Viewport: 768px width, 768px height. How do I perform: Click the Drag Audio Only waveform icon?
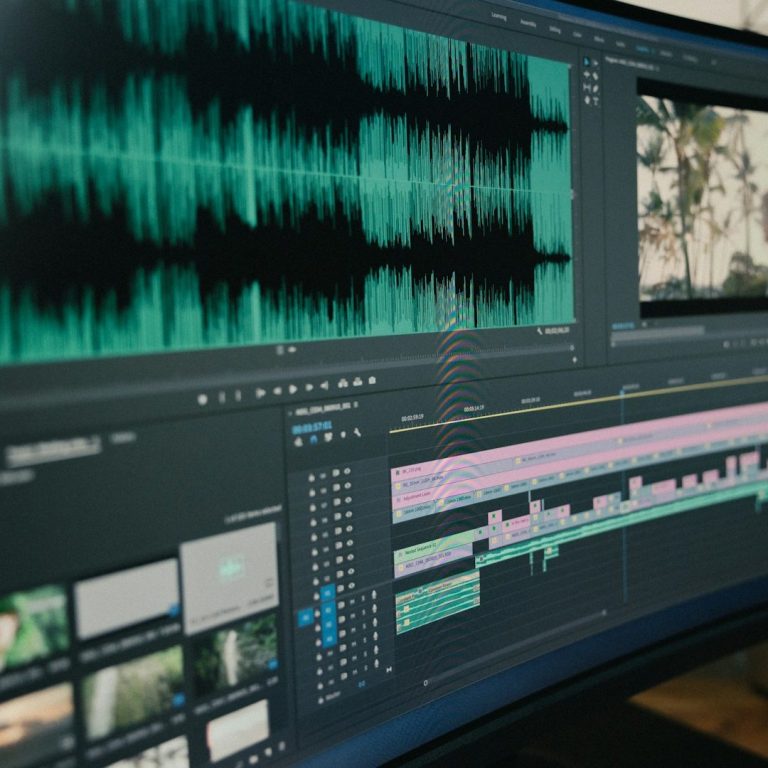pyautogui.click(x=292, y=349)
